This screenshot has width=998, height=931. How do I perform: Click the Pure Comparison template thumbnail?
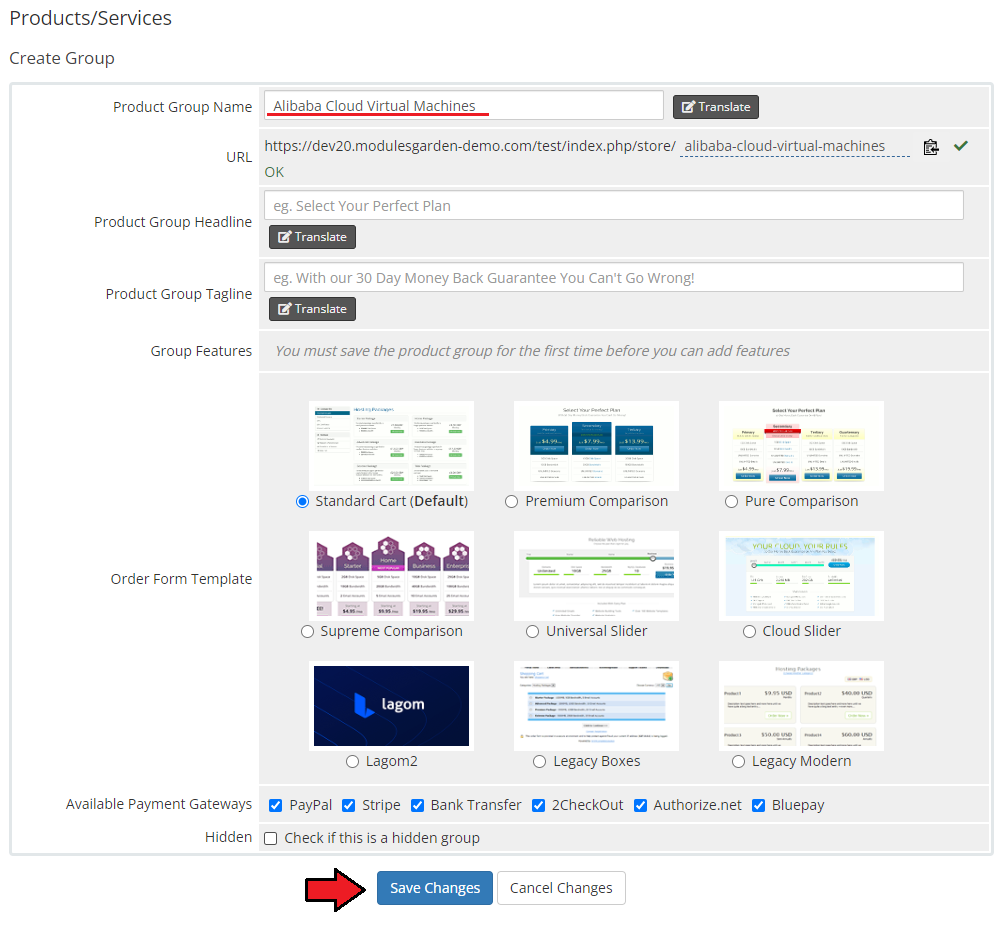[x=801, y=446]
